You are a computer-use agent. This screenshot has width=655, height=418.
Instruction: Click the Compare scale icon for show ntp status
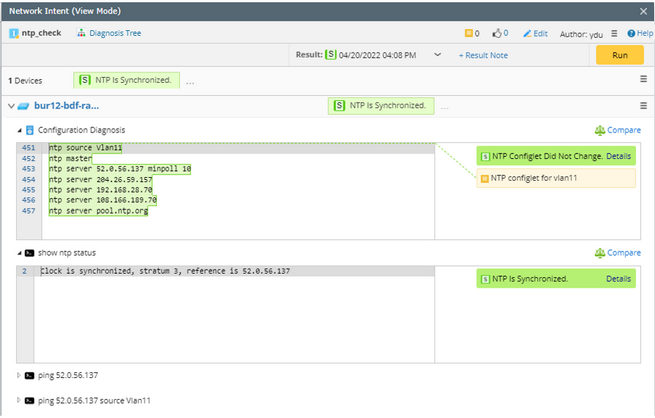click(x=600, y=253)
